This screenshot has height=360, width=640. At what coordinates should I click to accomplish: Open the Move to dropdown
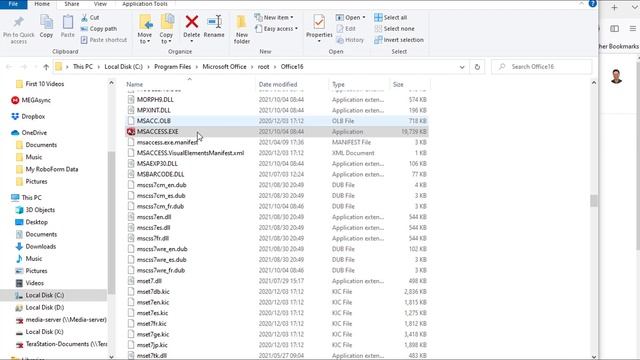tap(145, 29)
